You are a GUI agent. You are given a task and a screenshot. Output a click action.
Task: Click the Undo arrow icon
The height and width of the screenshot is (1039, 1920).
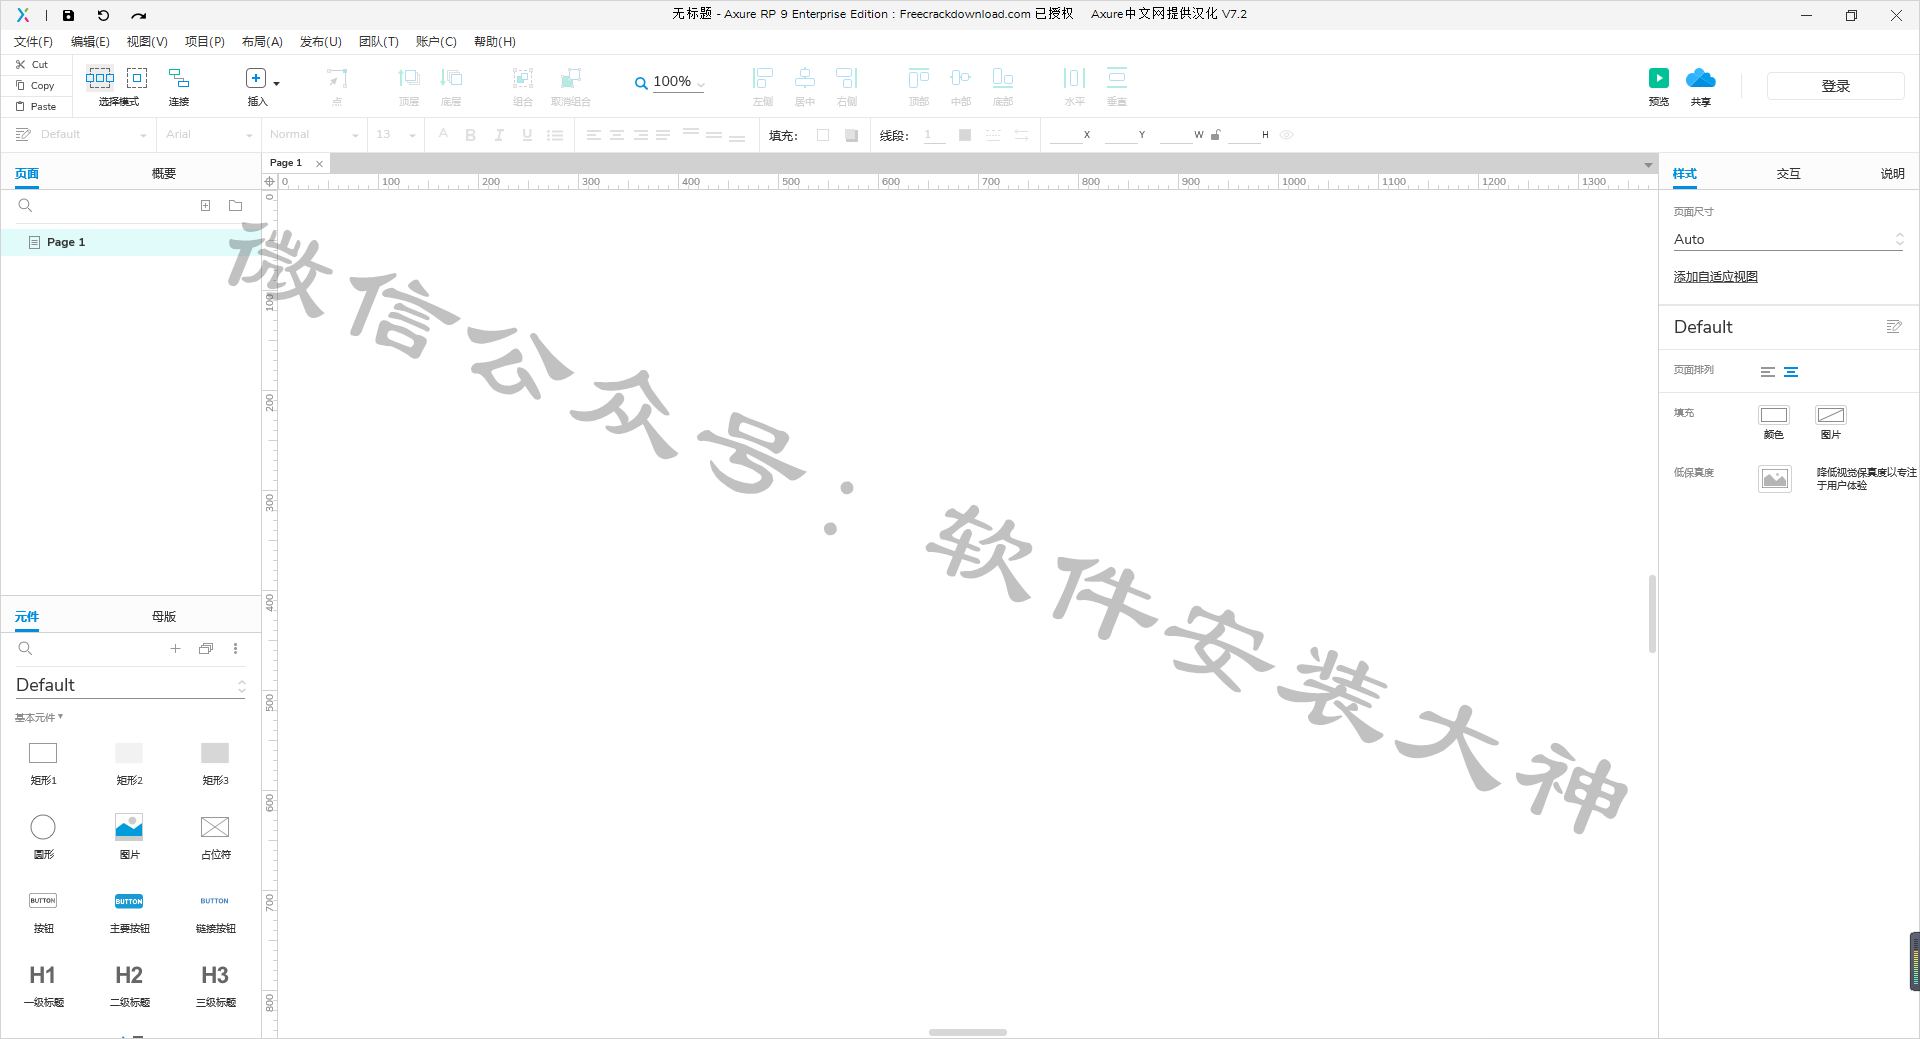pos(103,15)
